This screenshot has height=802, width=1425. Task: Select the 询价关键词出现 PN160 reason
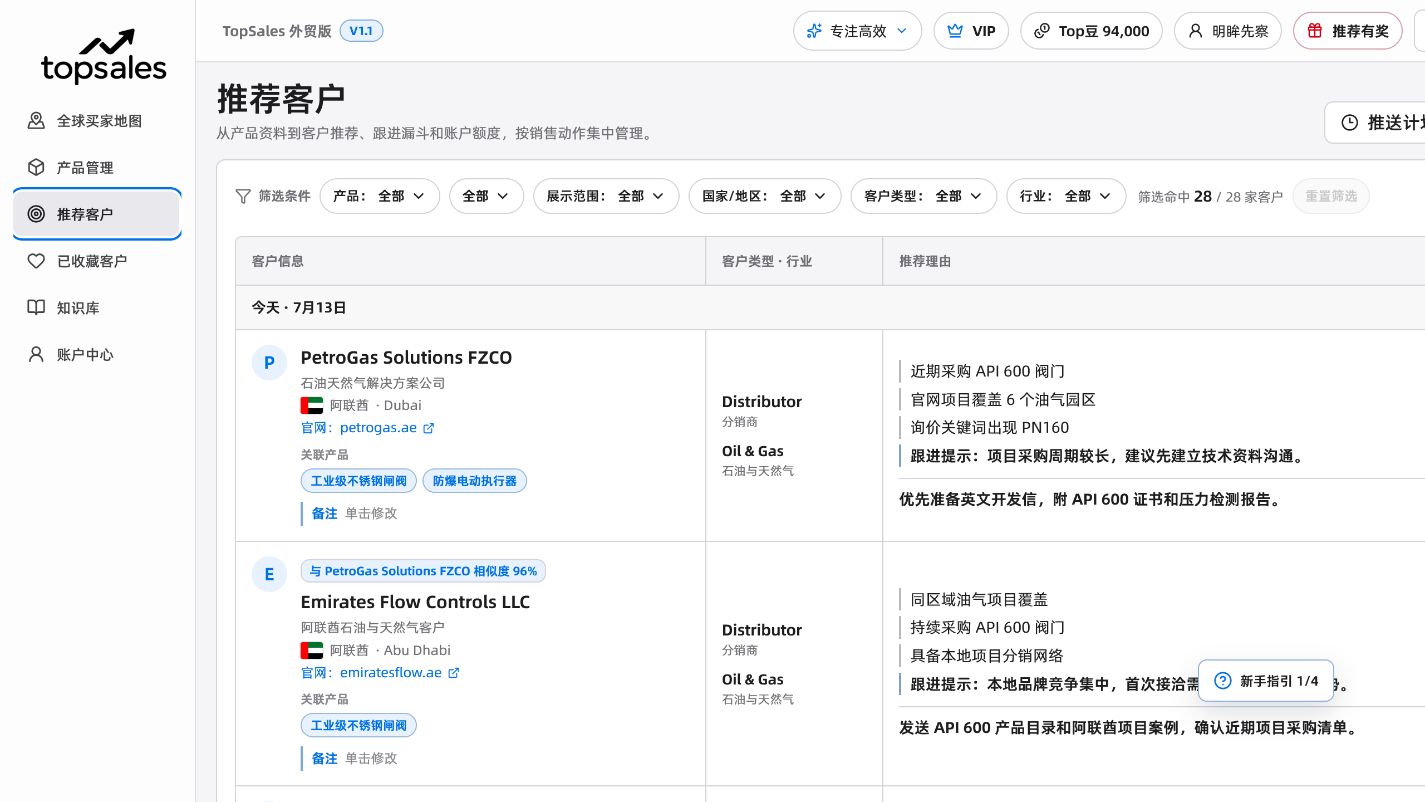tap(990, 427)
